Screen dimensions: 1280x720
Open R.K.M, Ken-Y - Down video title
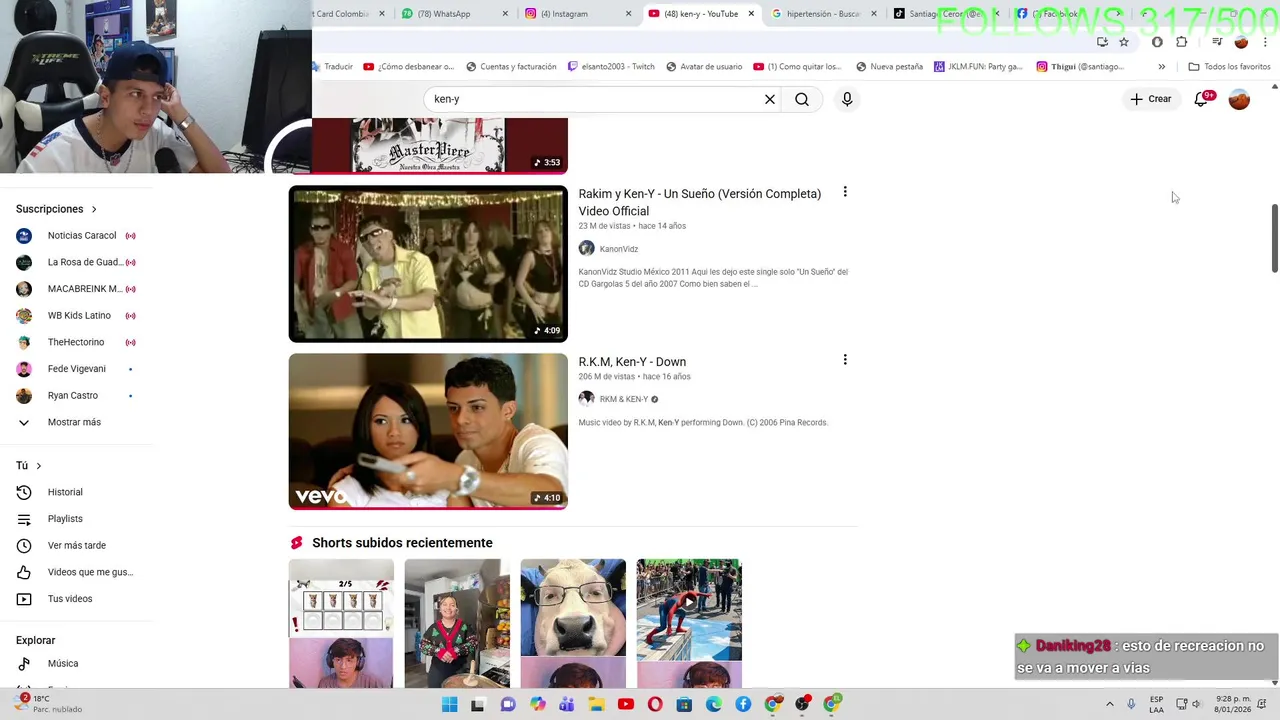pyautogui.click(x=632, y=362)
